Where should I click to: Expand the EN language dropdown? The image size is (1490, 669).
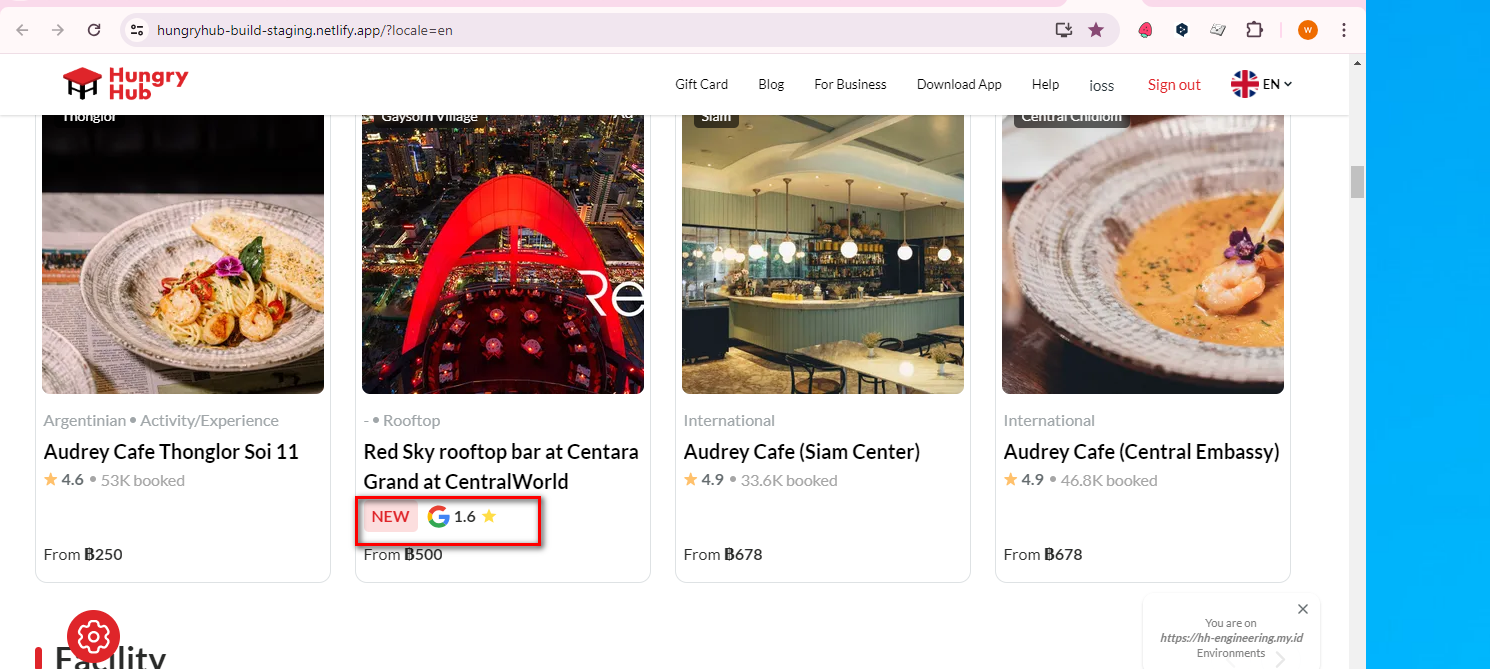point(1262,84)
